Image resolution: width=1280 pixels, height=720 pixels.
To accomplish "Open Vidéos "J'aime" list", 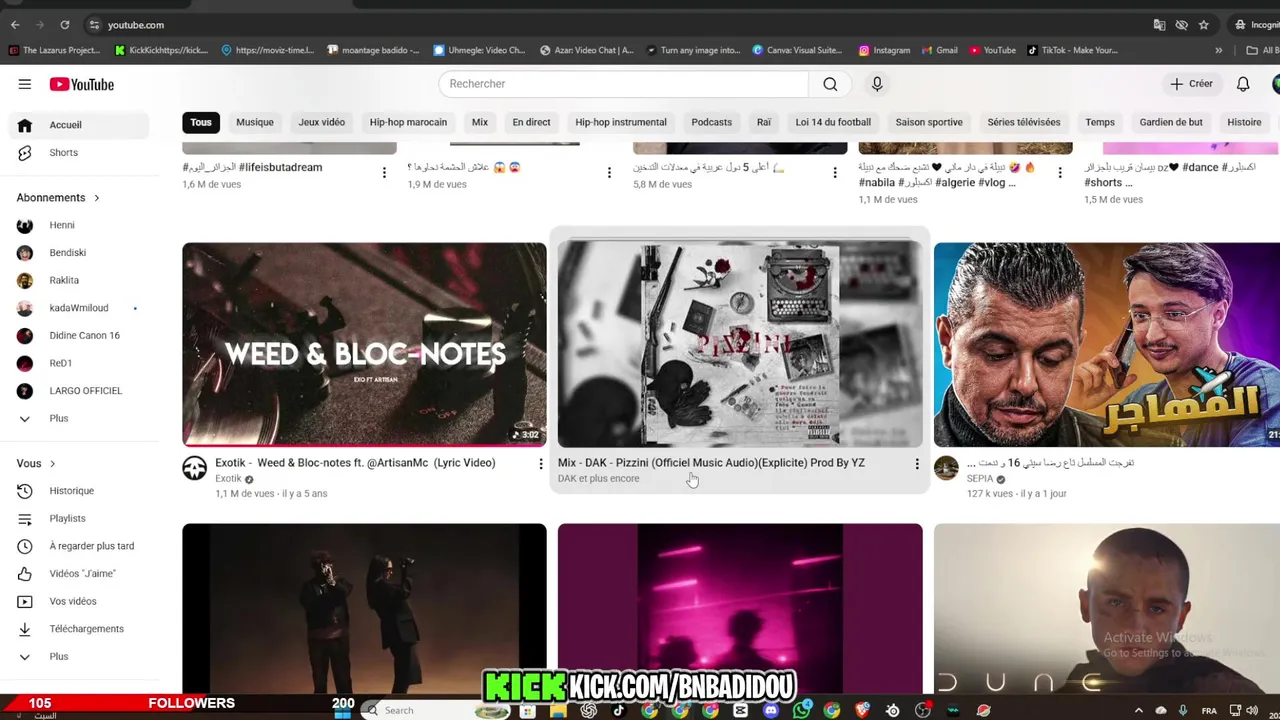I will (79, 574).
